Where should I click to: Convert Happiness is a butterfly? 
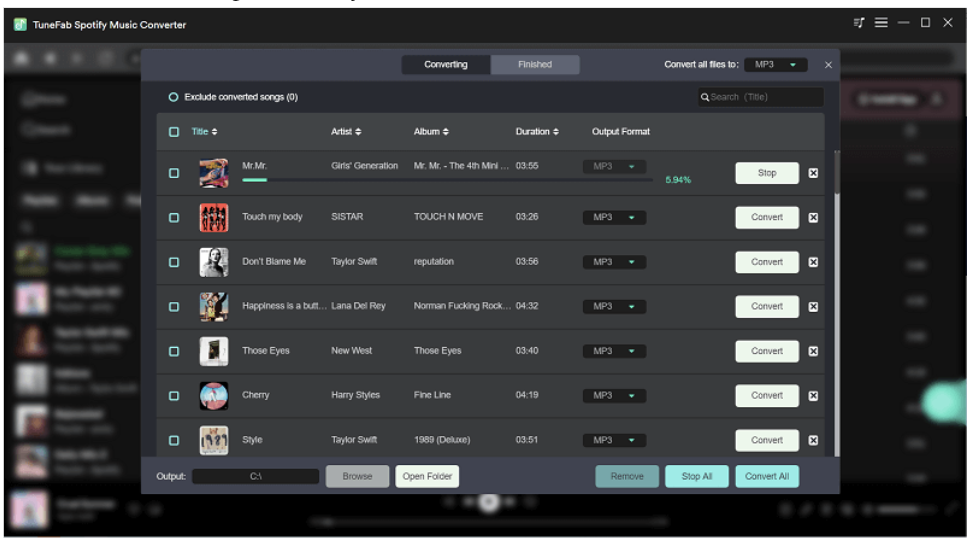767,307
